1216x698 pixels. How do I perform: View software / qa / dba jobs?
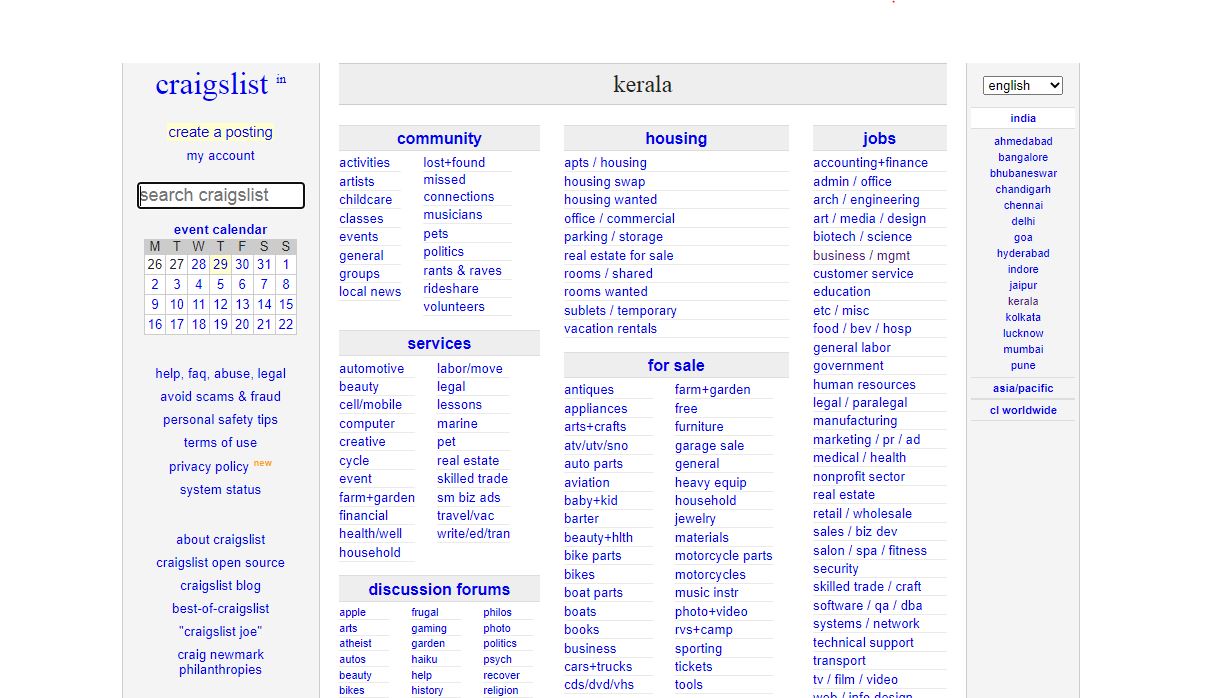pyautogui.click(x=867, y=606)
